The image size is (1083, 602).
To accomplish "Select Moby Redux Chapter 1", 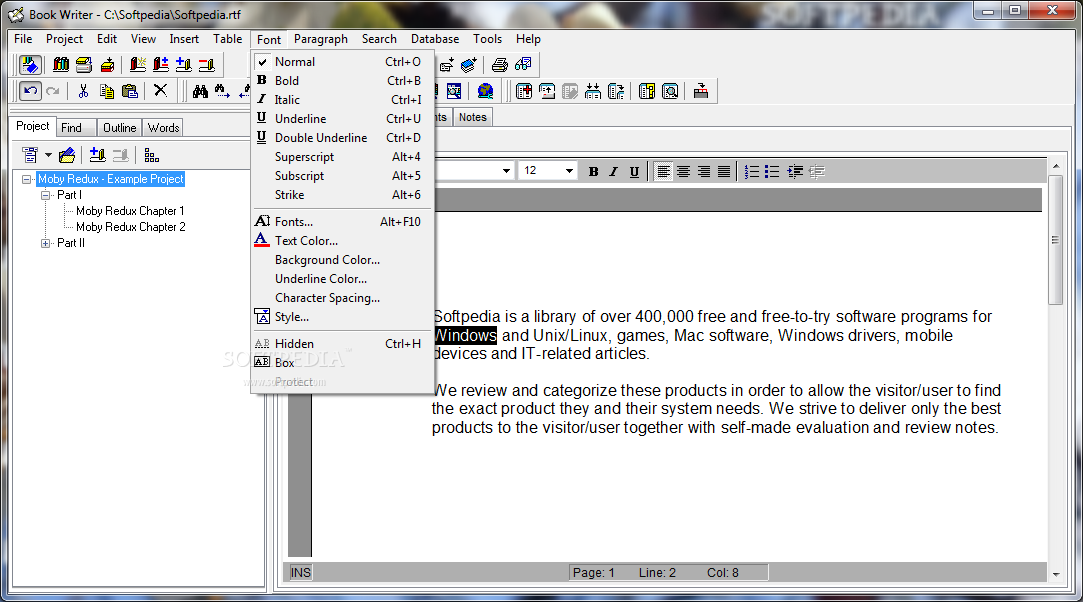I will point(130,211).
